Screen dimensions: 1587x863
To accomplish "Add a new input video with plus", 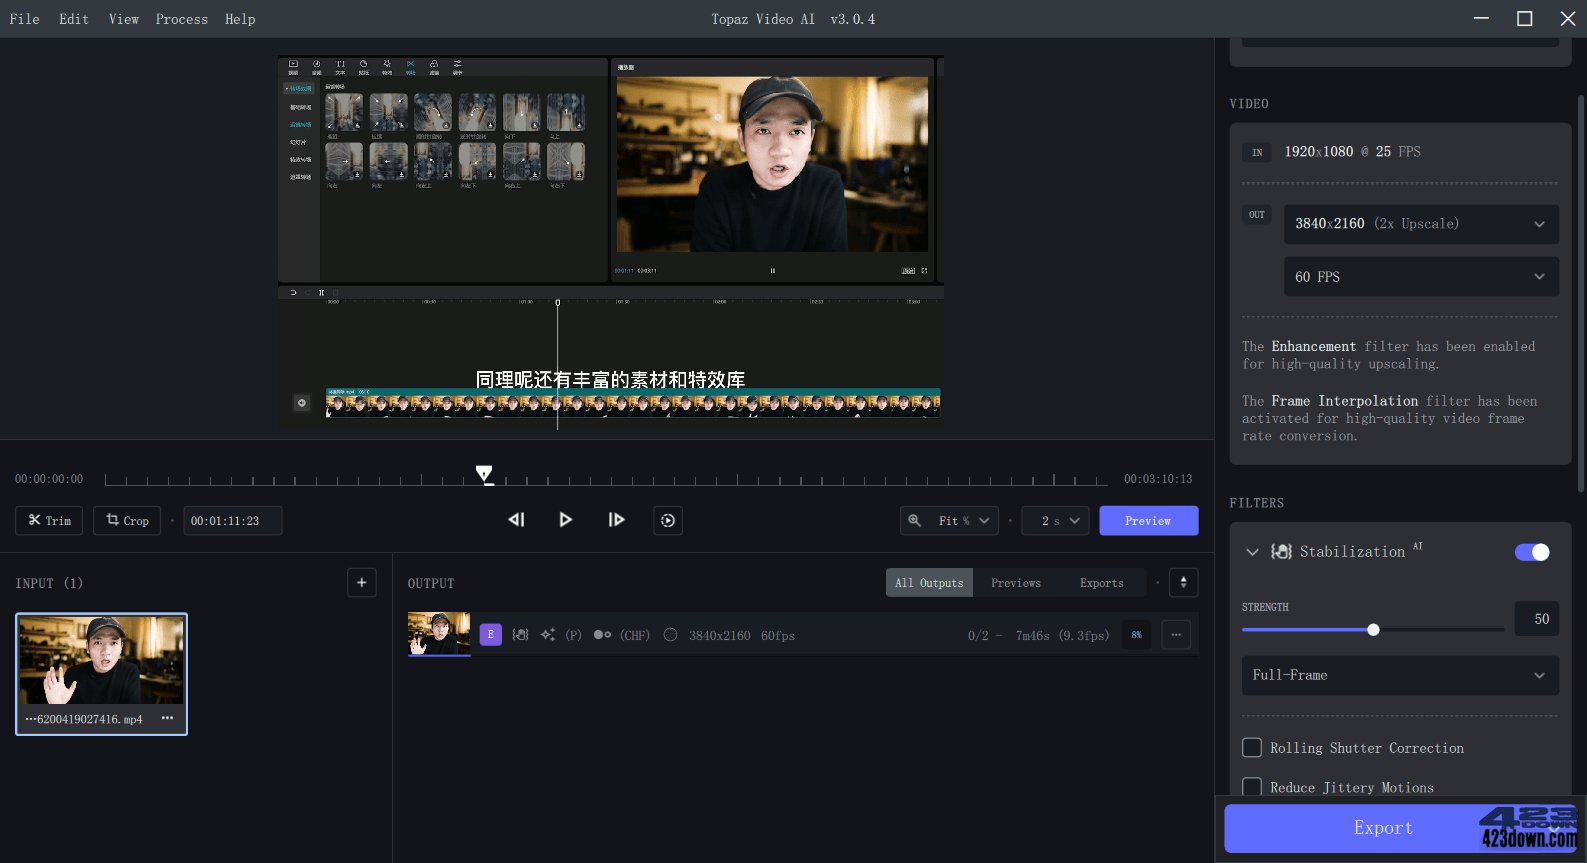I will pyautogui.click(x=362, y=583).
